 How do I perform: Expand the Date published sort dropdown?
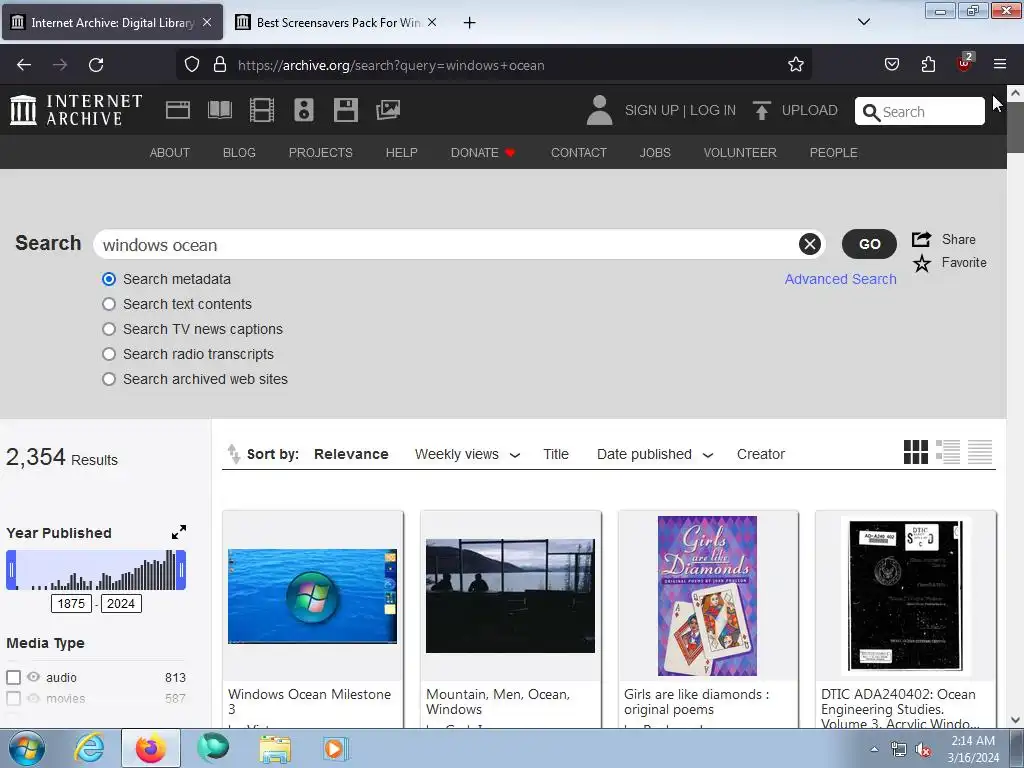pyautogui.click(x=708, y=455)
